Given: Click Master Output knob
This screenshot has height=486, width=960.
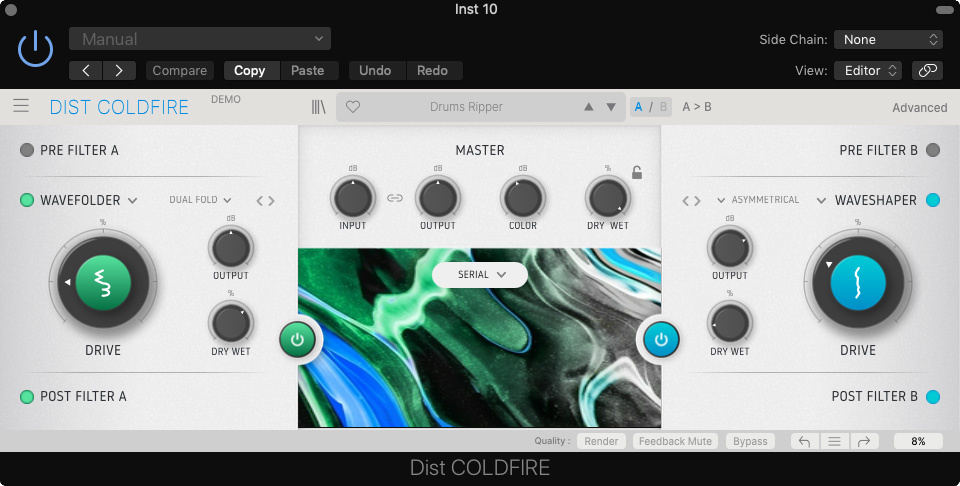Looking at the screenshot, I should tap(438, 198).
